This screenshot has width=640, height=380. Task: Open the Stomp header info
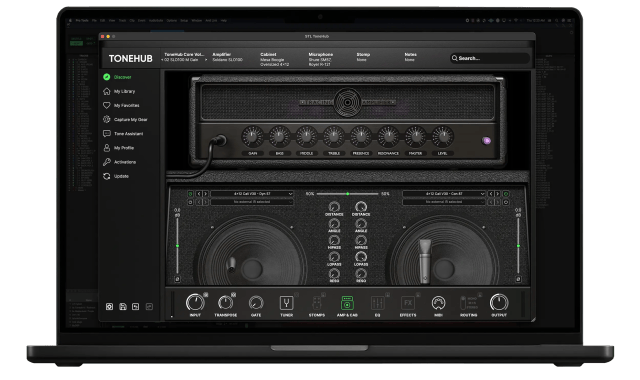pos(363,57)
